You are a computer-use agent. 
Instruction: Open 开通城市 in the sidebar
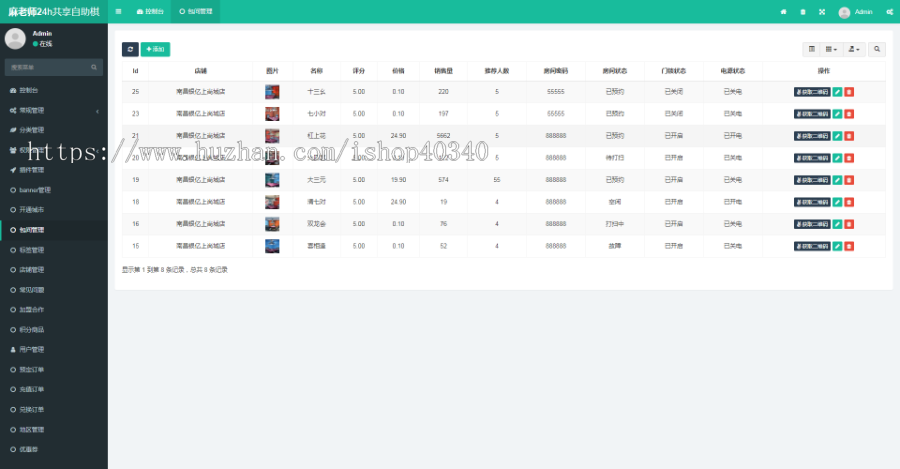[54, 210]
